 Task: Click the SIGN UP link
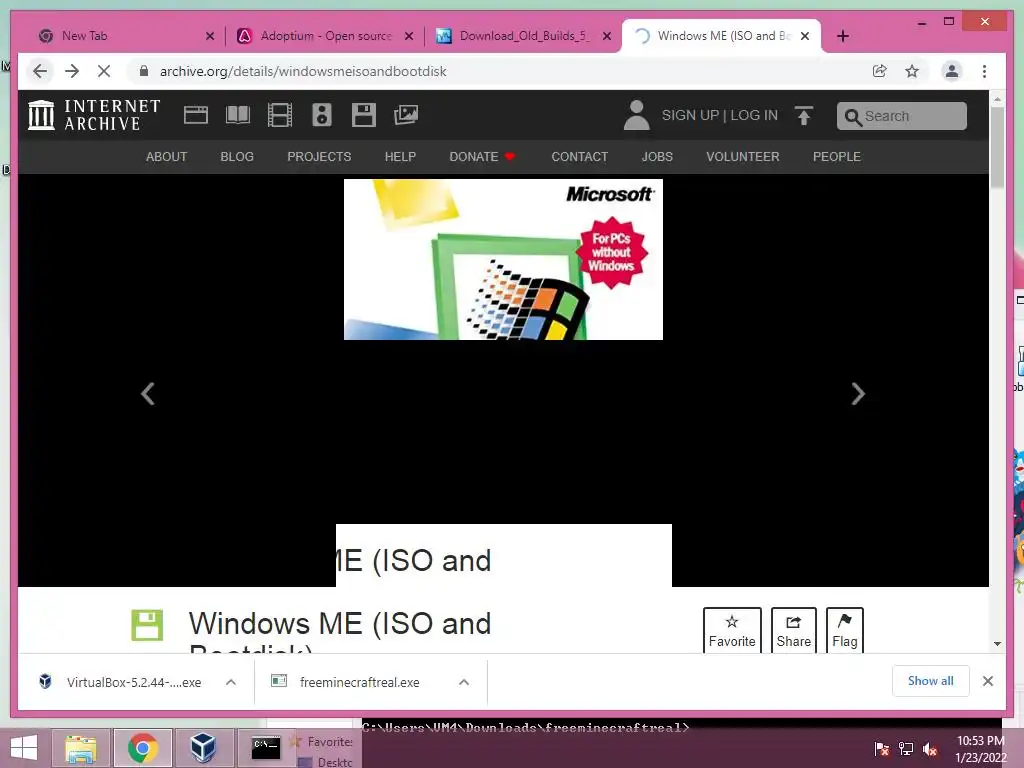pyautogui.click(x=690, y=115)
